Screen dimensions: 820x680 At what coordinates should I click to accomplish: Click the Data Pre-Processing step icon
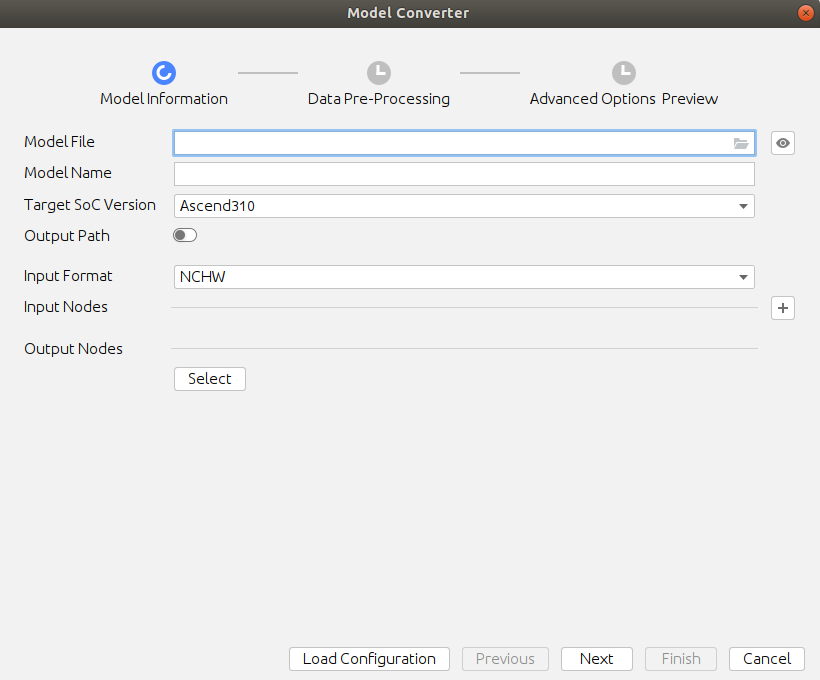tap(379, 72)
